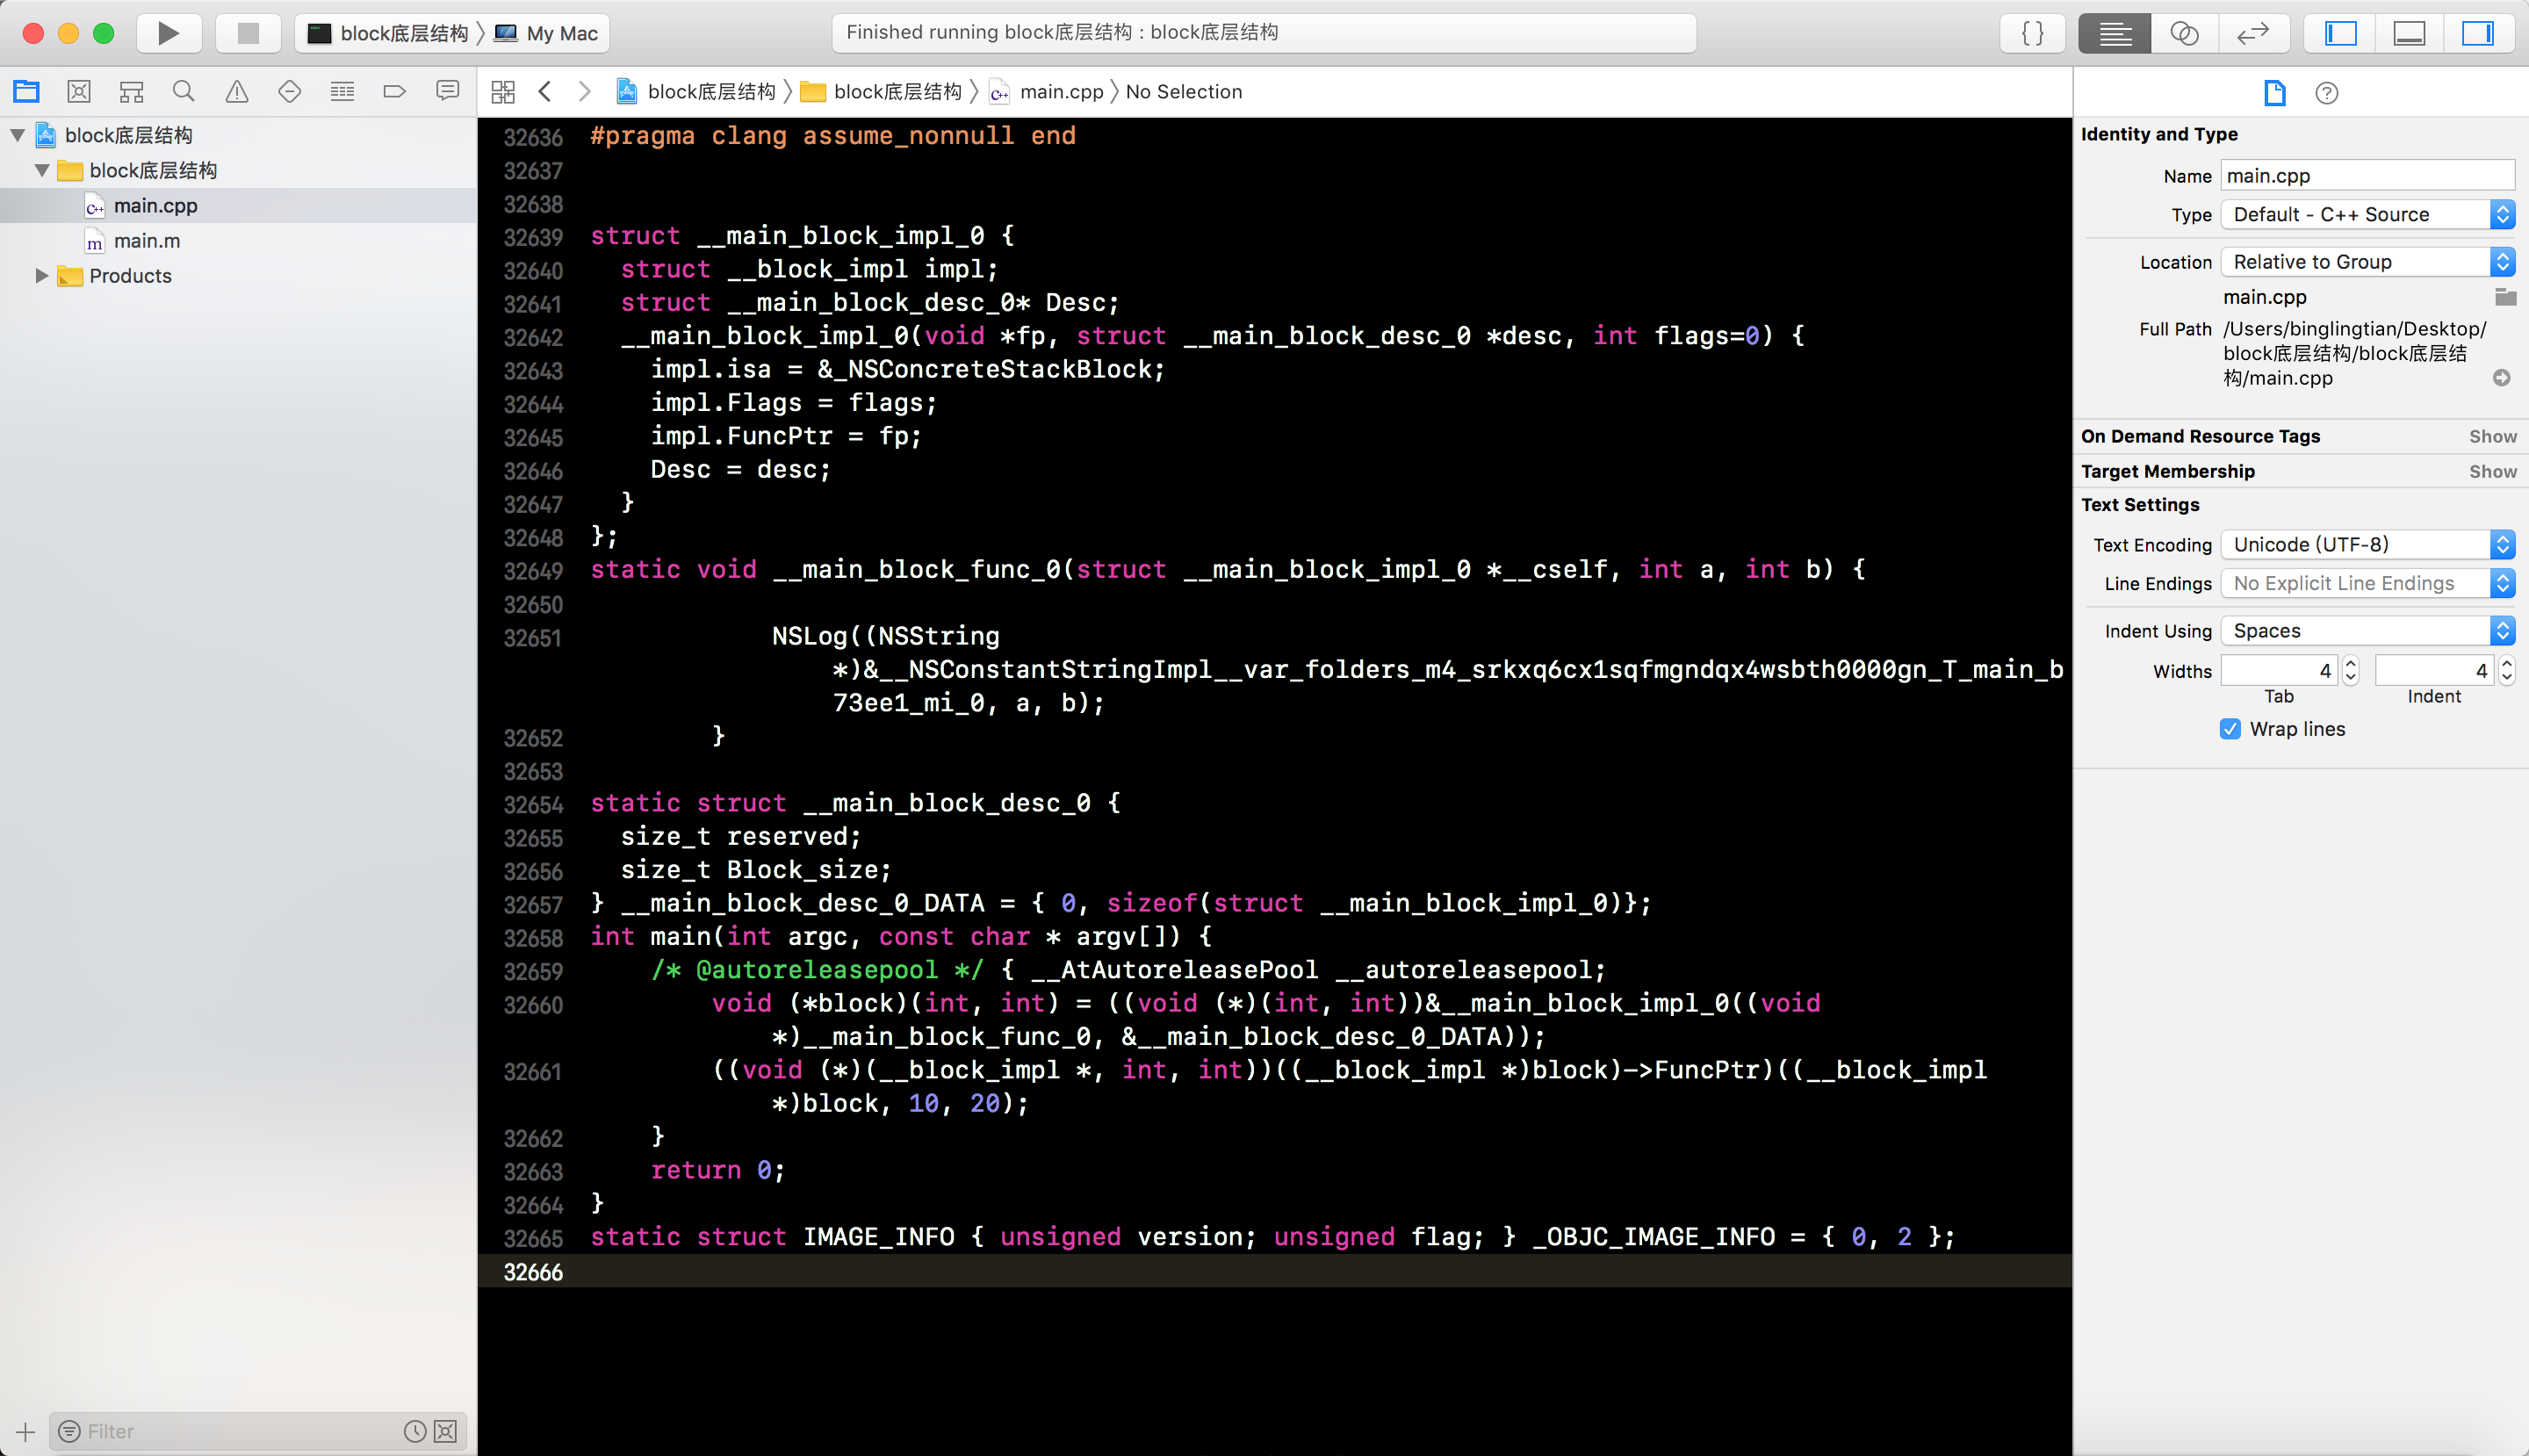2529x1456 pixels.
Task: Open the source control navigator icon
Action: click(79, 92)
